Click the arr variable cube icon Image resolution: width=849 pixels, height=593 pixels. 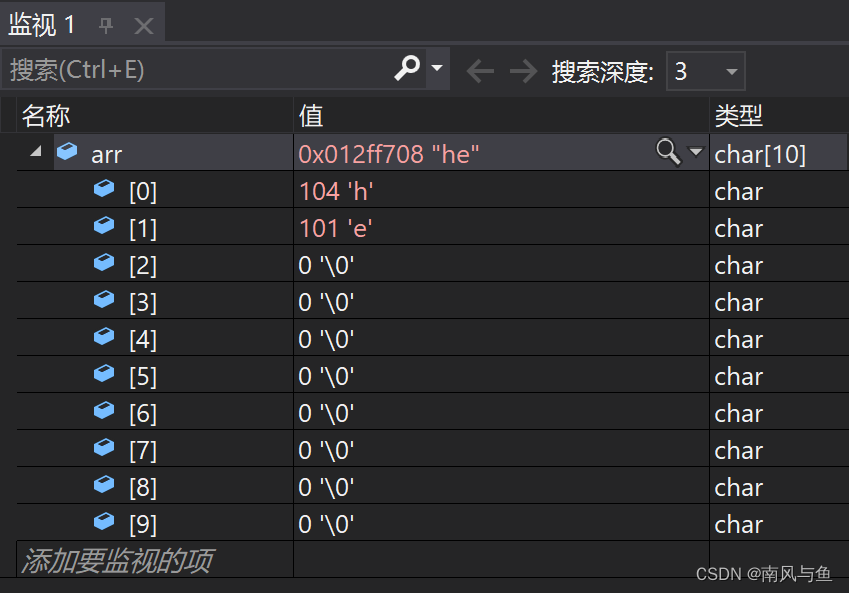[67, 152]
